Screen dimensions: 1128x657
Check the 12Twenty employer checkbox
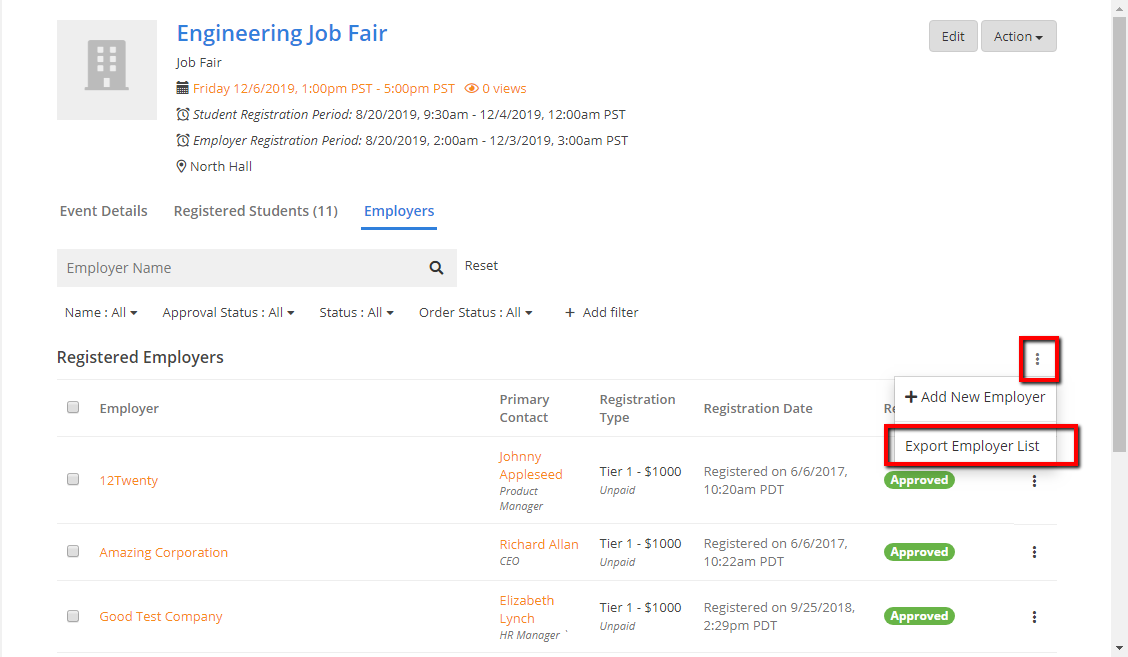point(73,480)
